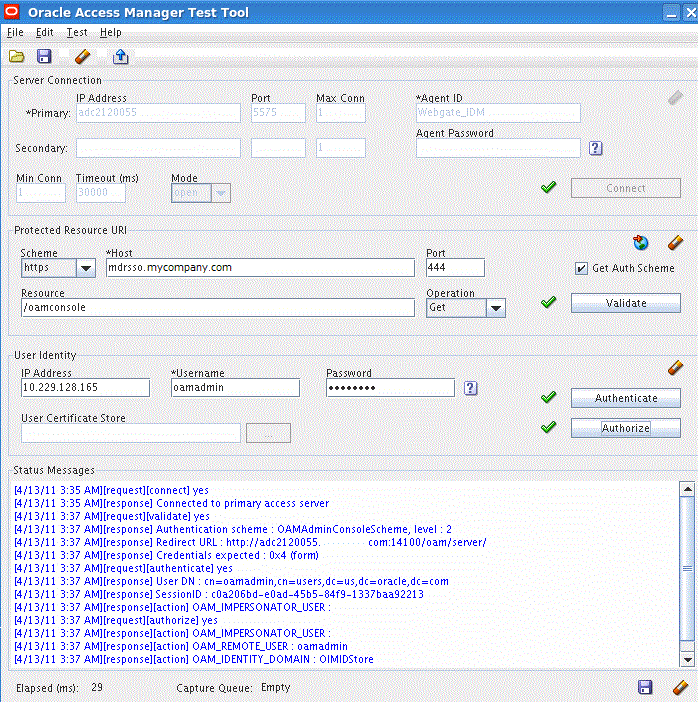Click the Authenticate button
Viewport: 698px width, 702px height.
625,398
